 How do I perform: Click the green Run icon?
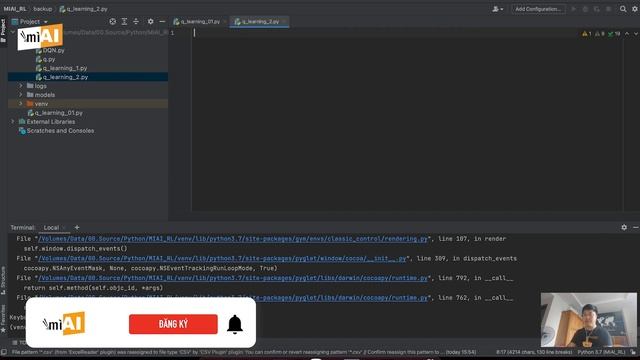coord(573,9)
